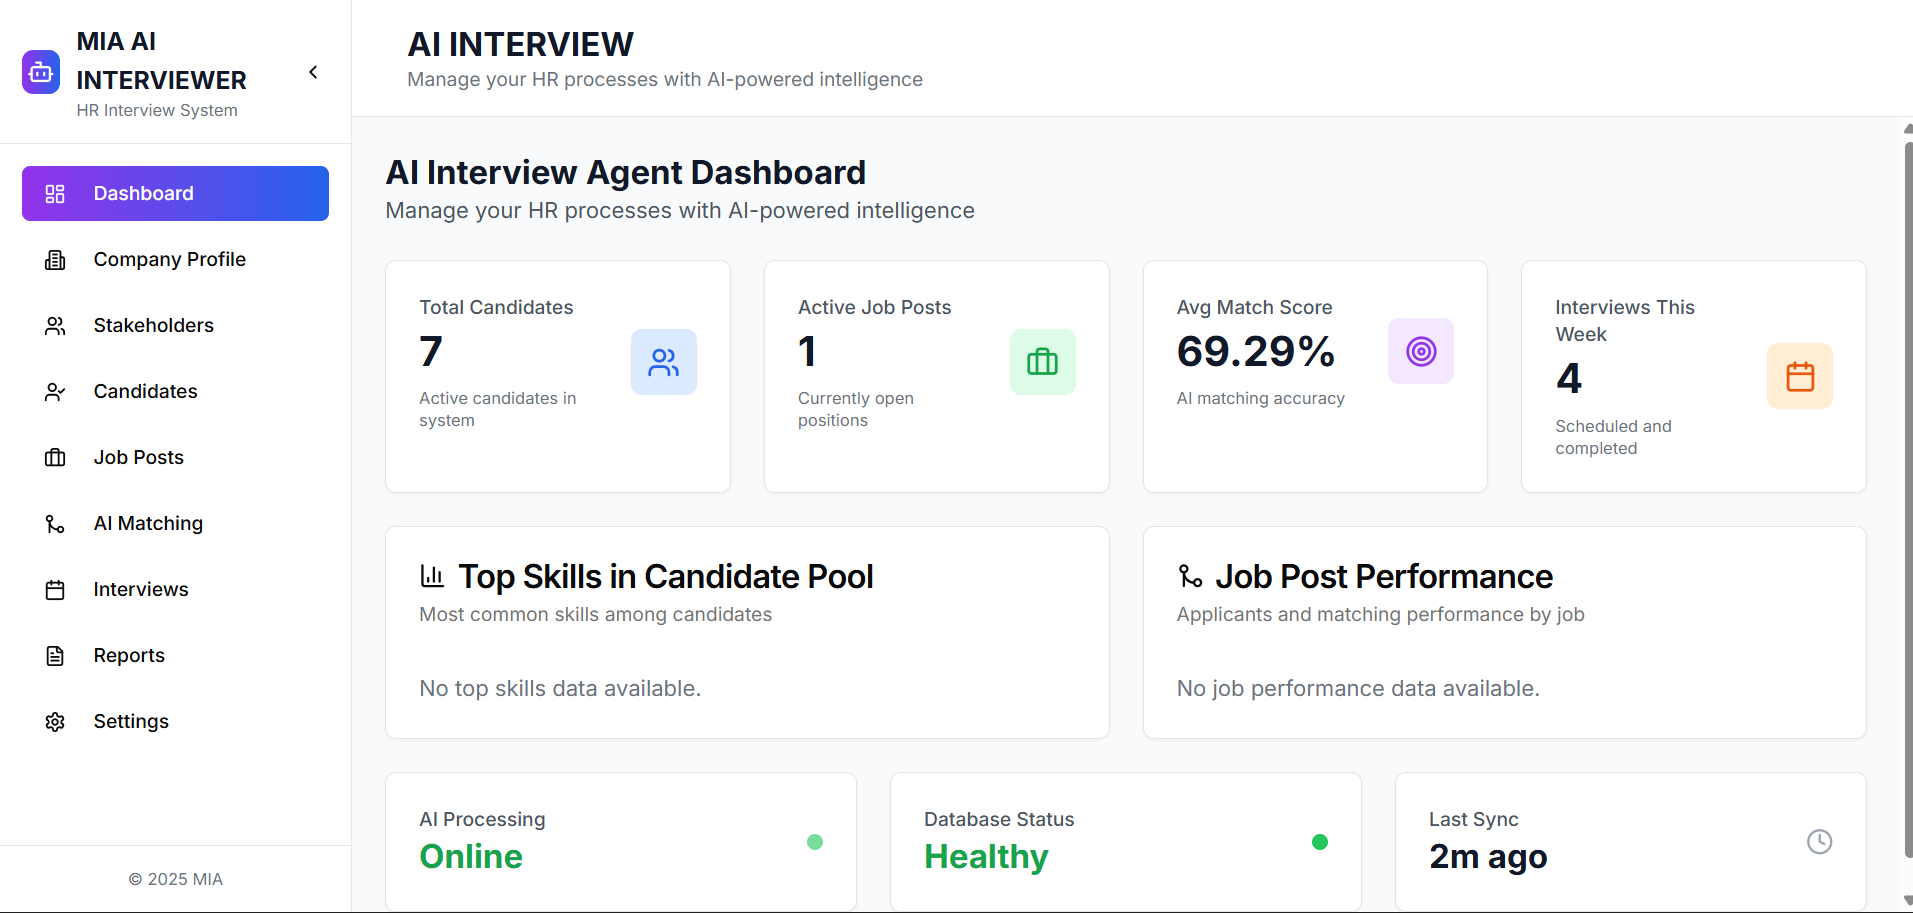This screenshot has width=1913, height=913.
Task: Open Job Posts with the briefcase icon
Action: tap(54, 457)
